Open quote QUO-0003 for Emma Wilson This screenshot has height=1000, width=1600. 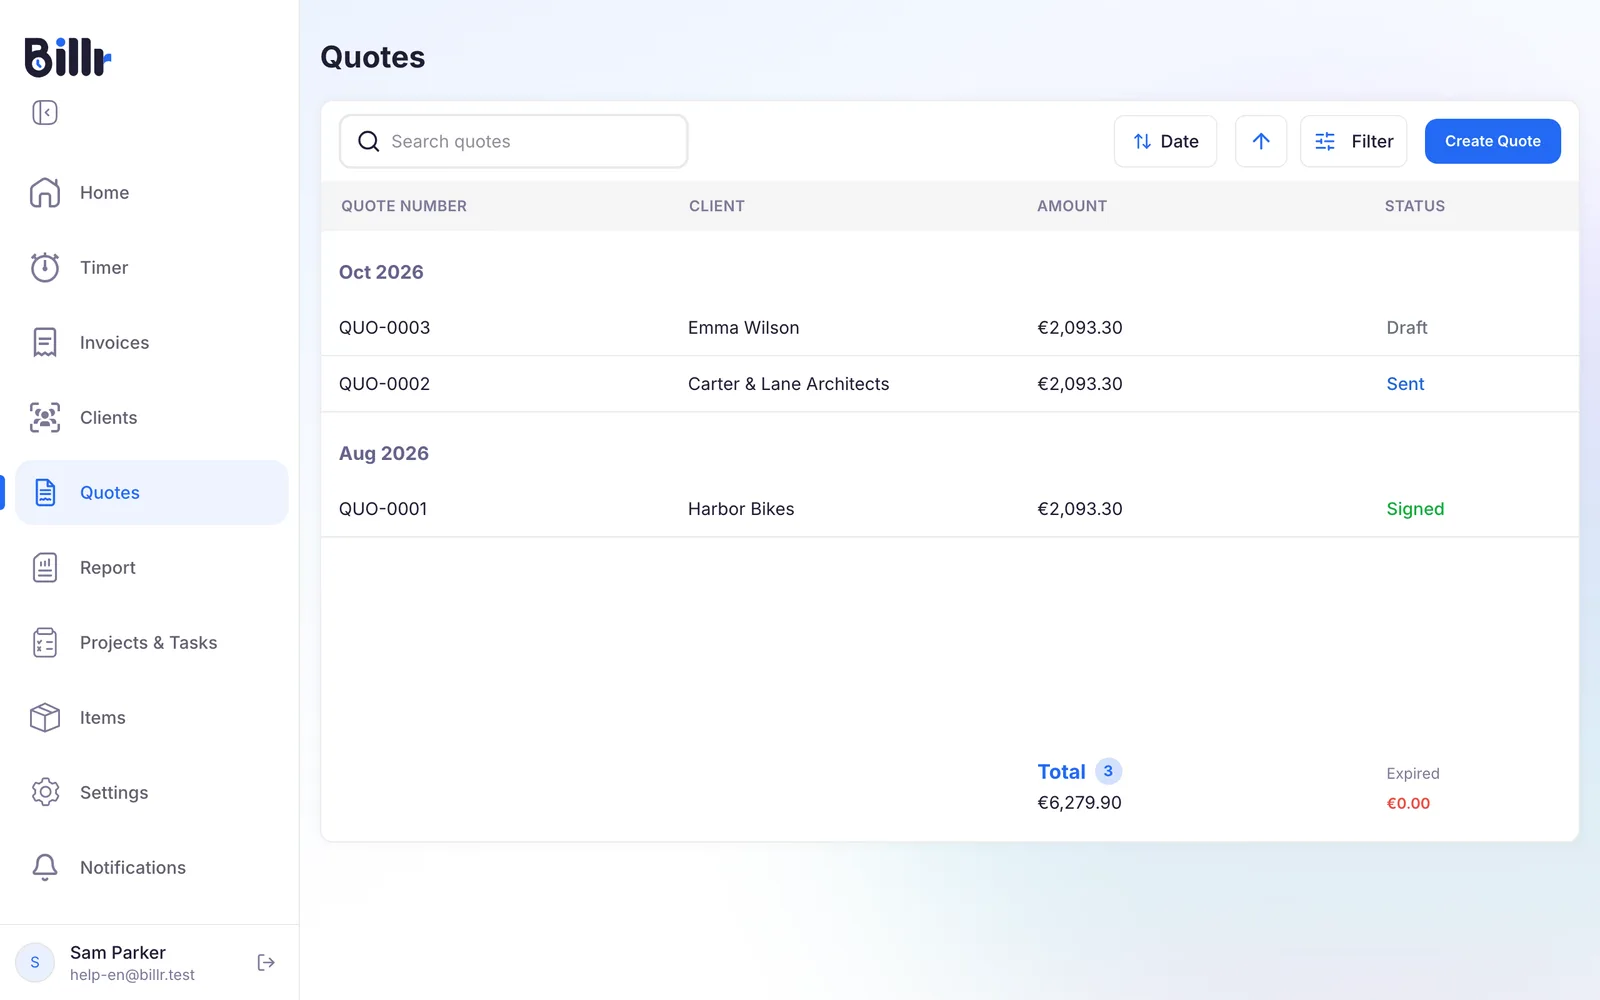coord(950,328)
